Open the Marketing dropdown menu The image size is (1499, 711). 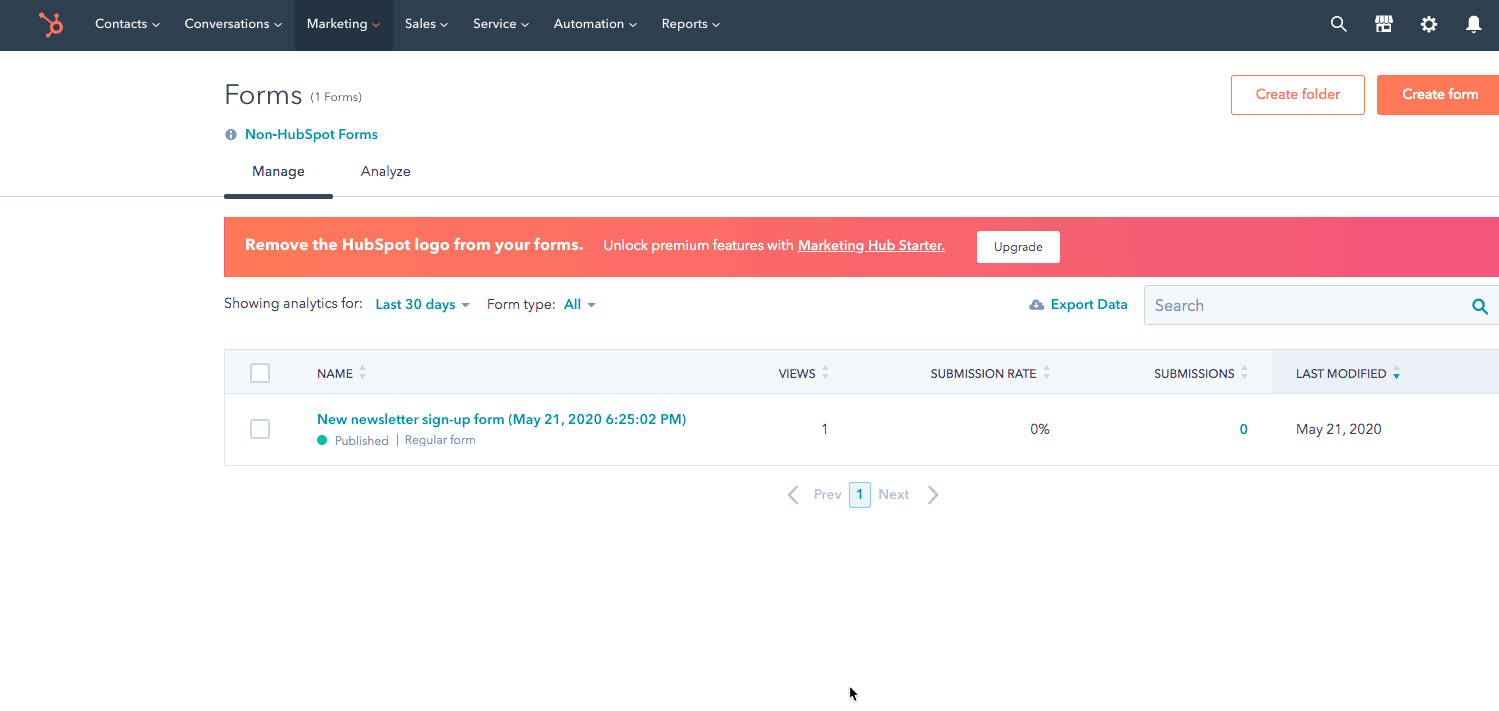coord(343,24)
